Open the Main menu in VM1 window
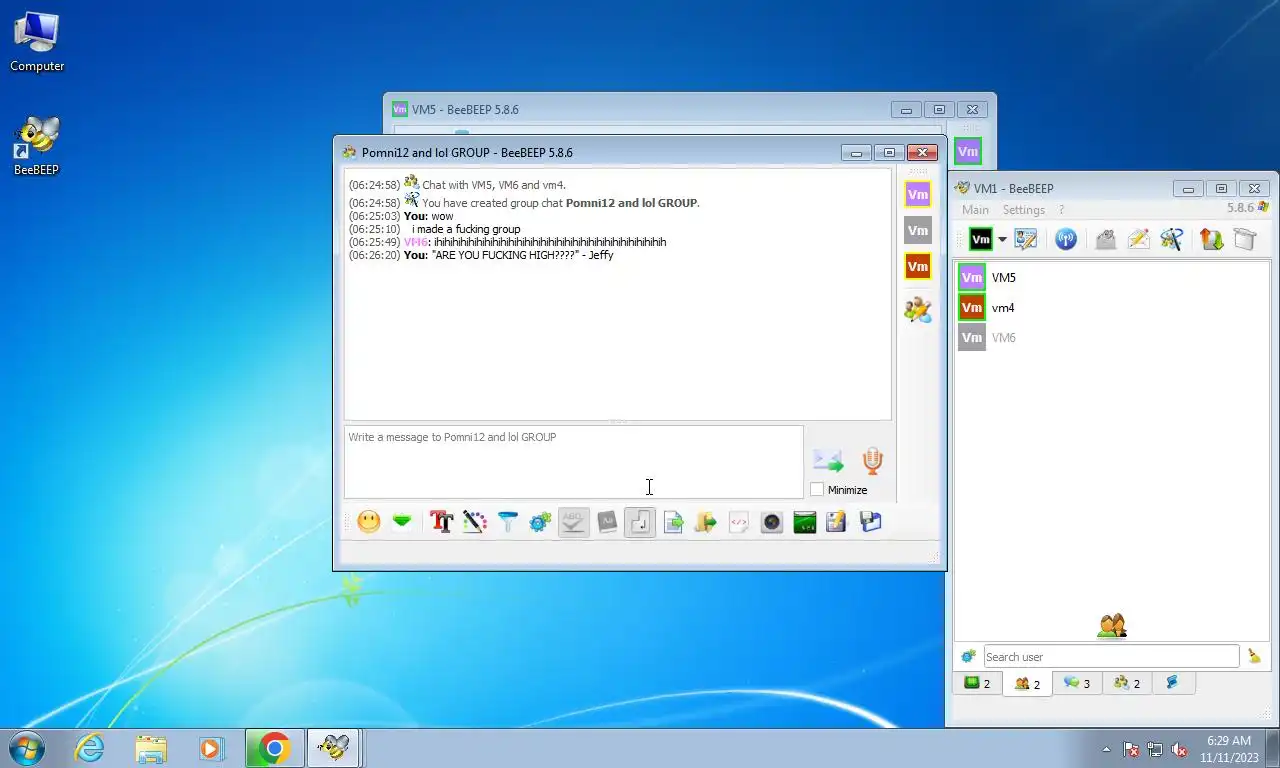Screen dimensions: 1280x768 [975, 210]
